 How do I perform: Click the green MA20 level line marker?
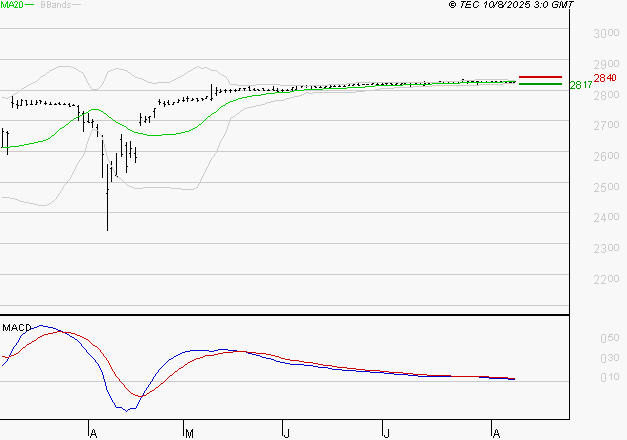tap(540, 84)
